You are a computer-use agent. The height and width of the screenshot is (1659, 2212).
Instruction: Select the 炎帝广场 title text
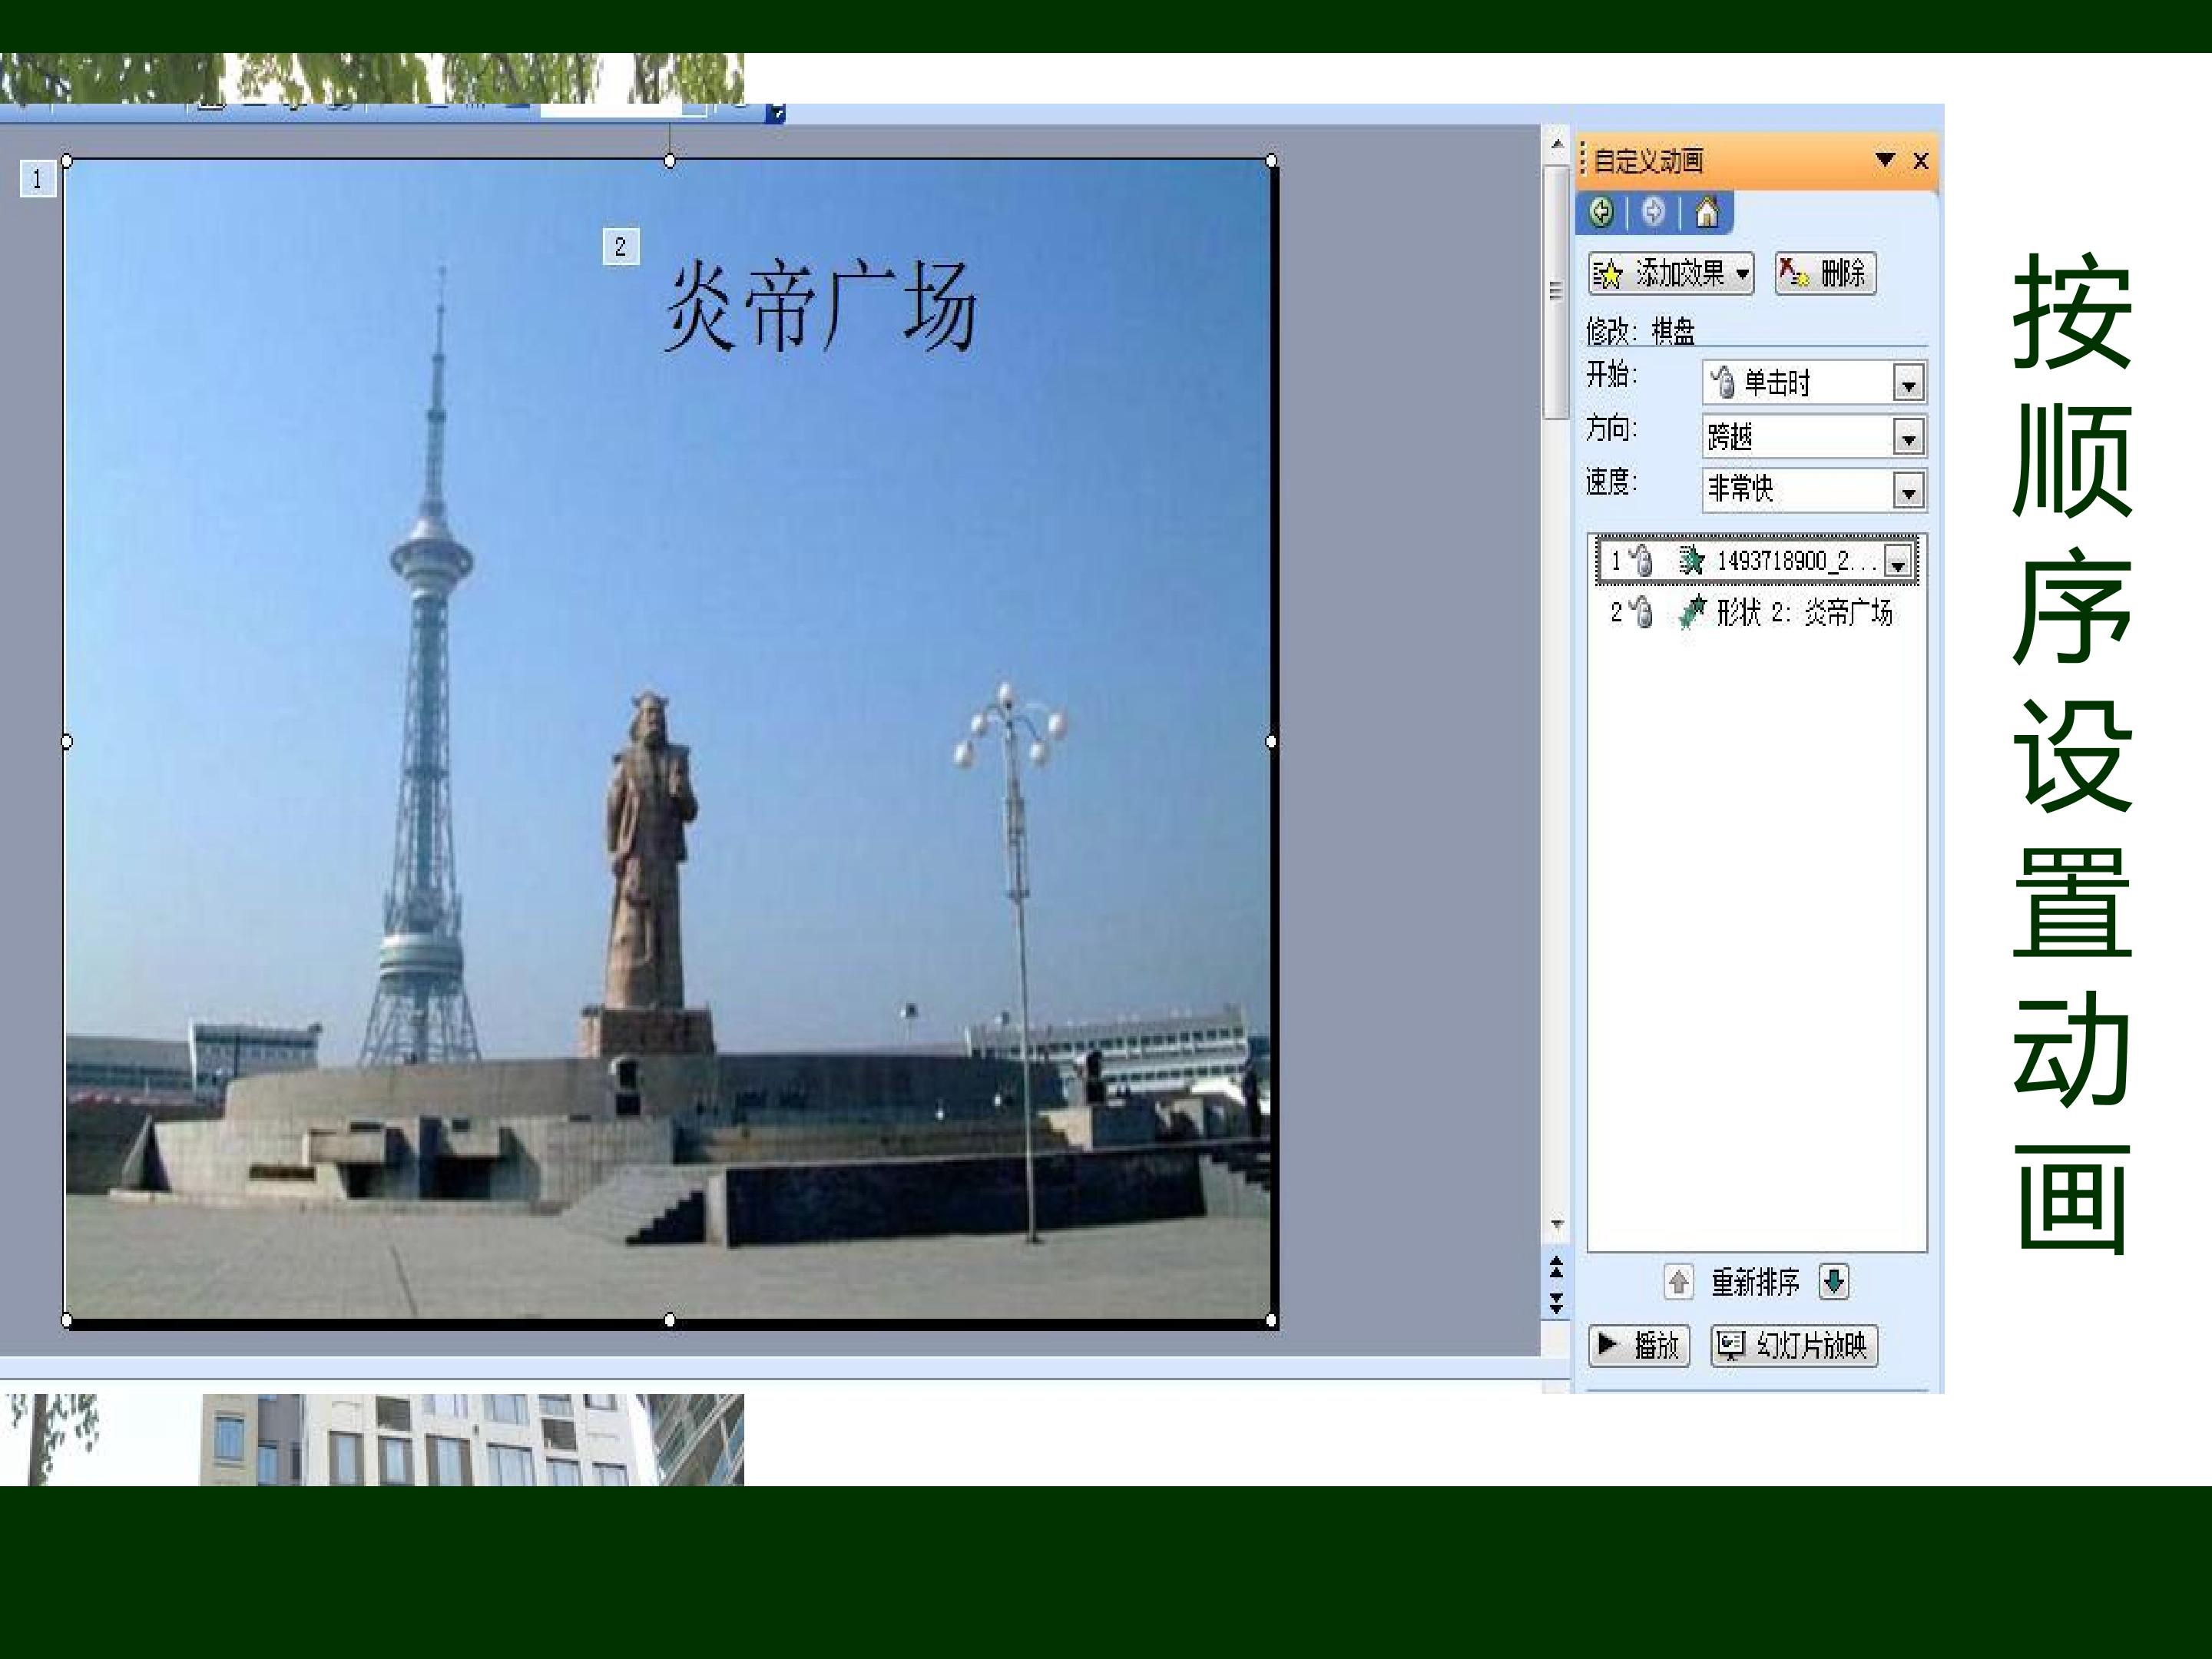[x=820, y=305]
